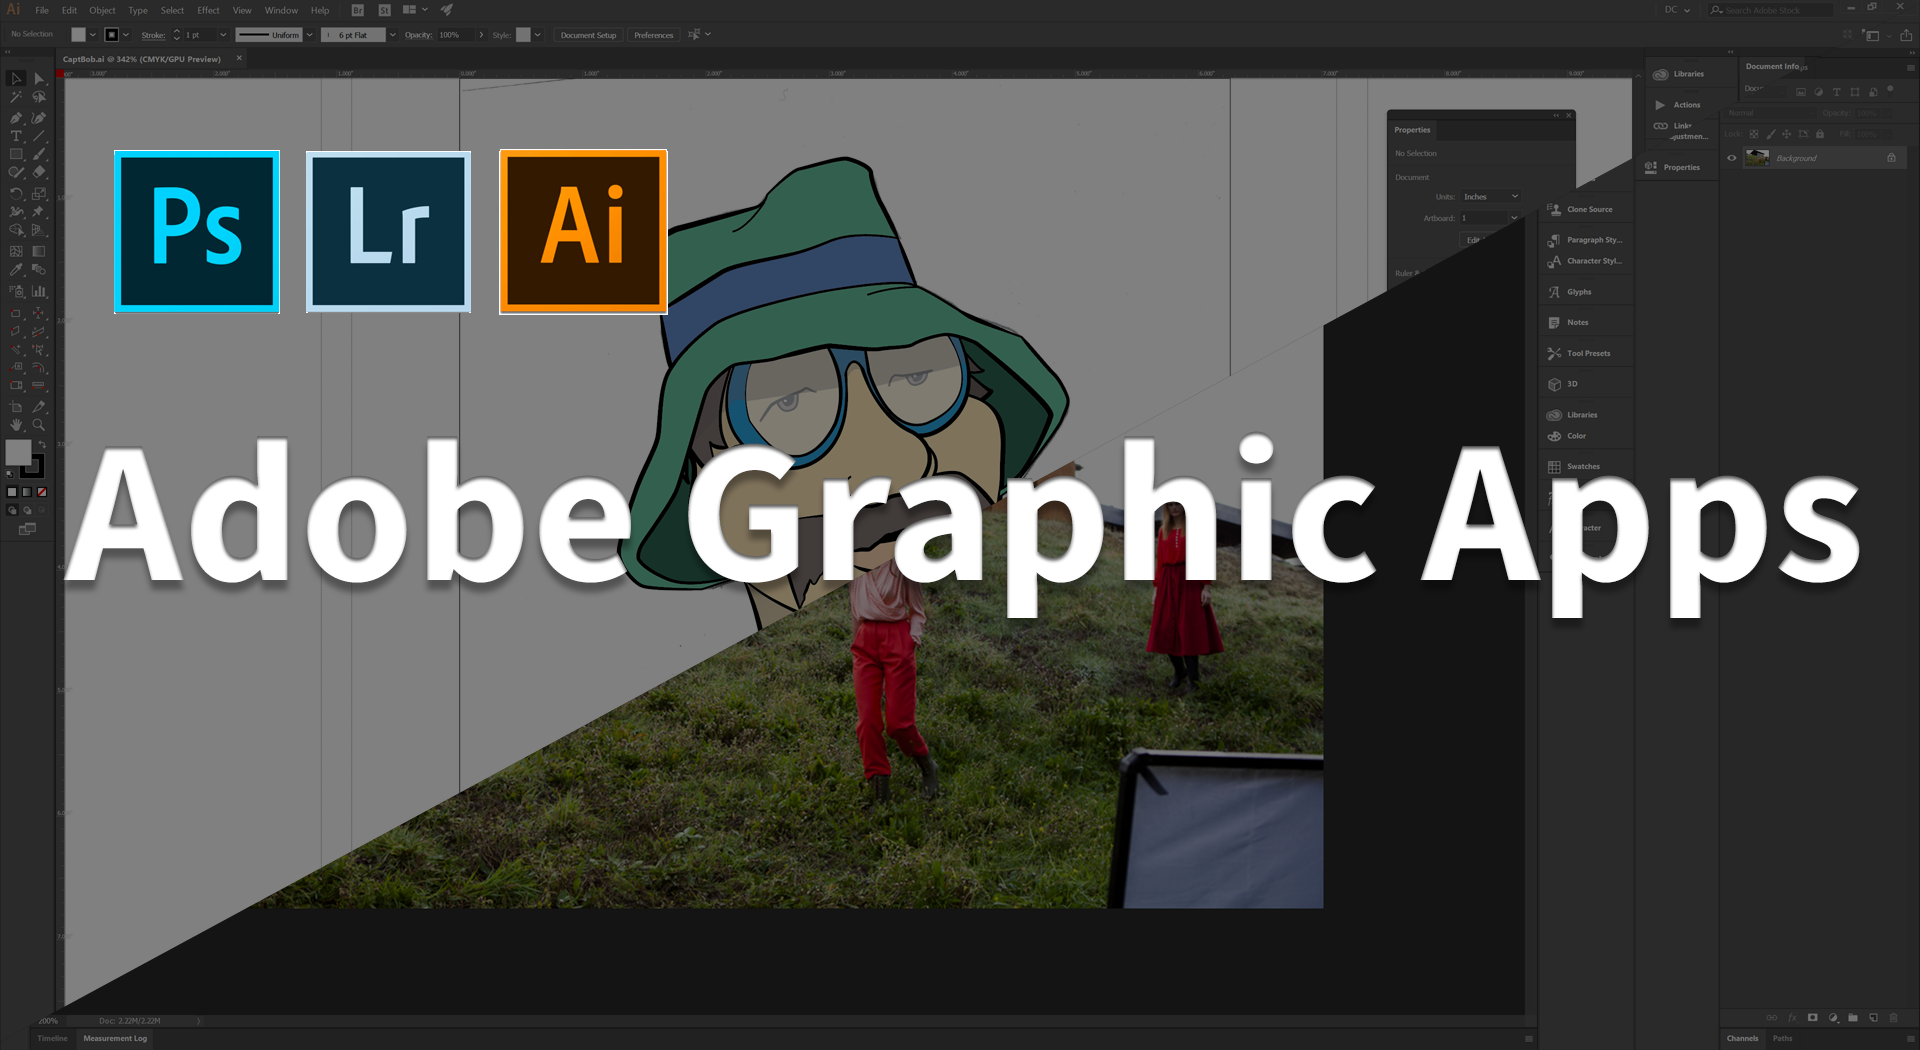
Task: Open the fill color dropdown
Action: (x=93, y=35)
